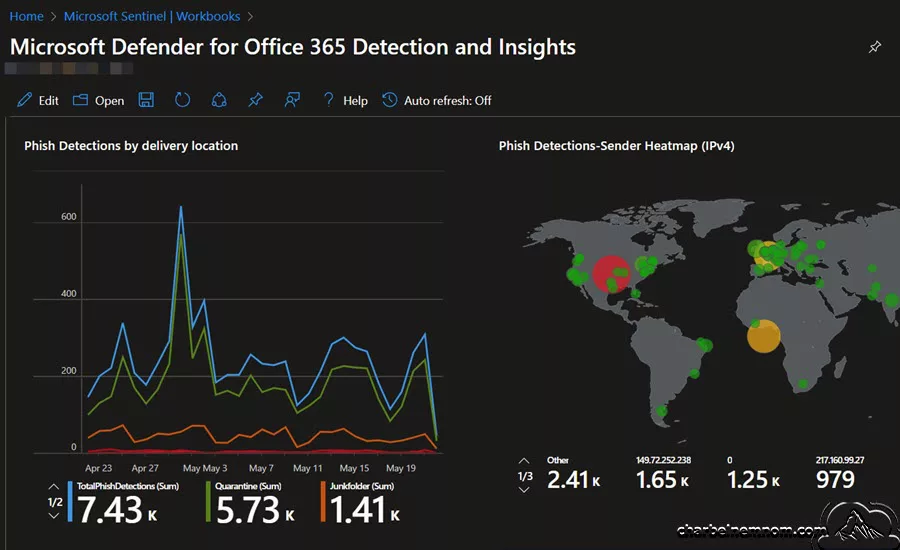Click the large red bubble over the United States
This screenshot has height=550, width=900.
[x=611, y=274]
